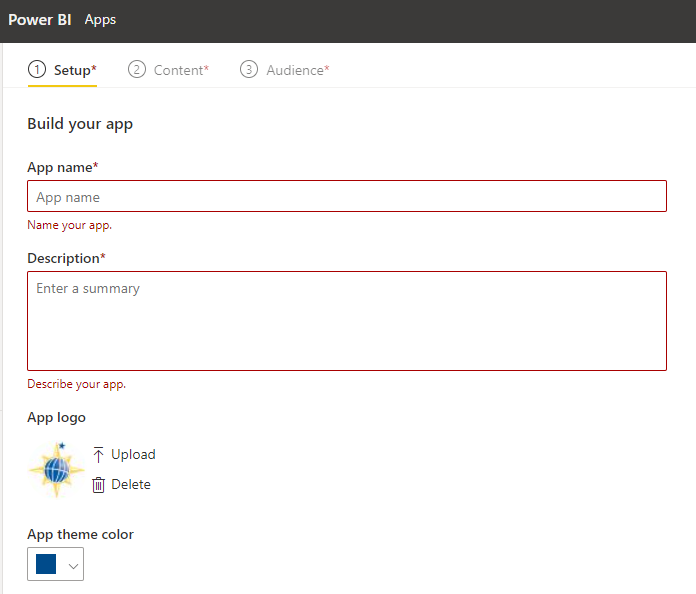
Task: Click the 'Name your app.' error message
Action: click(x=70, y=225)
